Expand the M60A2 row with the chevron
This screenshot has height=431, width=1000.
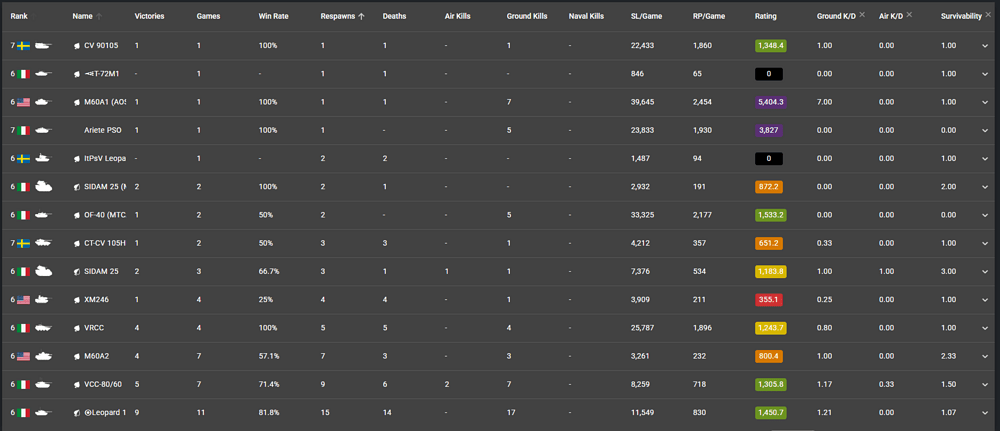[x=985, y=356]
